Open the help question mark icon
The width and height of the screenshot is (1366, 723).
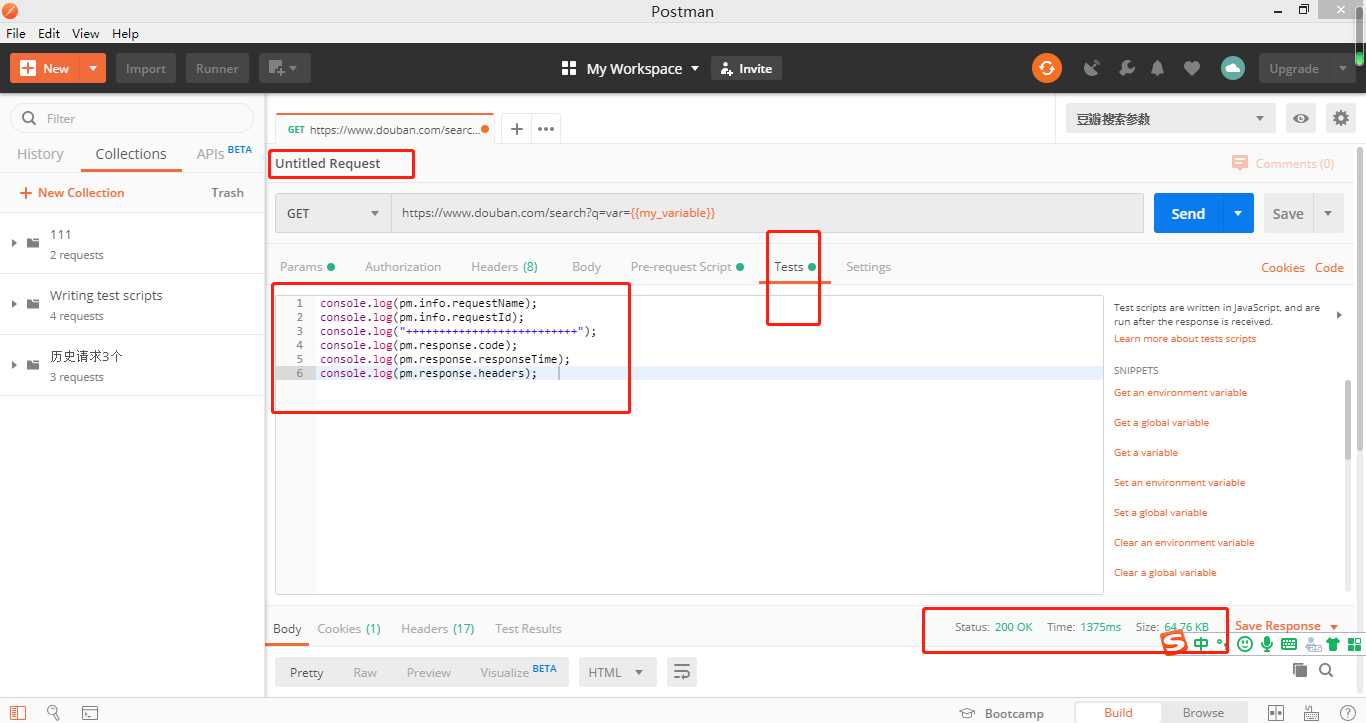coord(1347,713)
